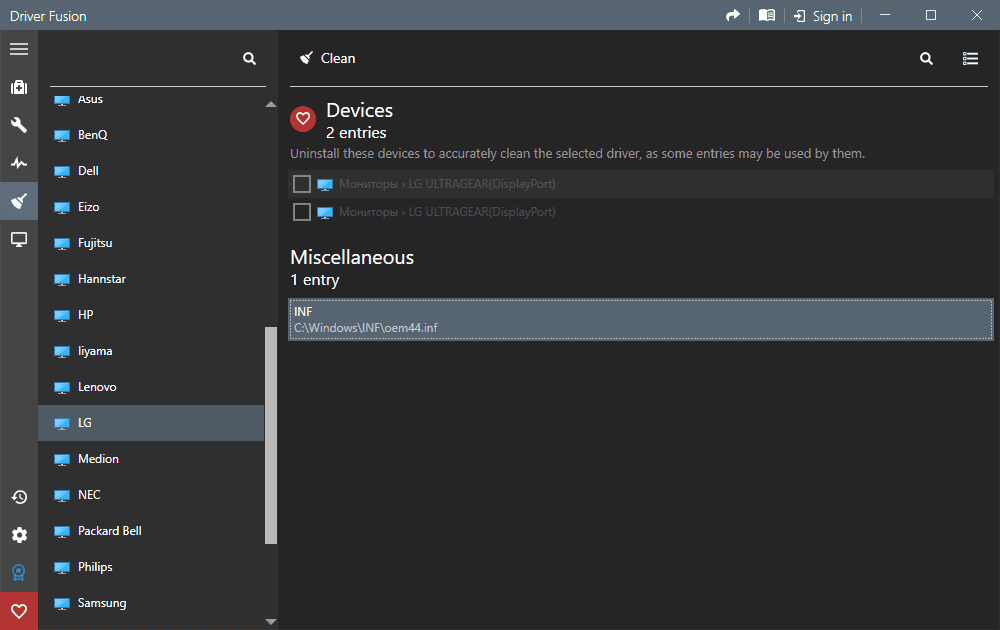Open the health check medkit icon
This screenshot has height=630, width=1000.
pyautogui.click(x=19, y=87)
